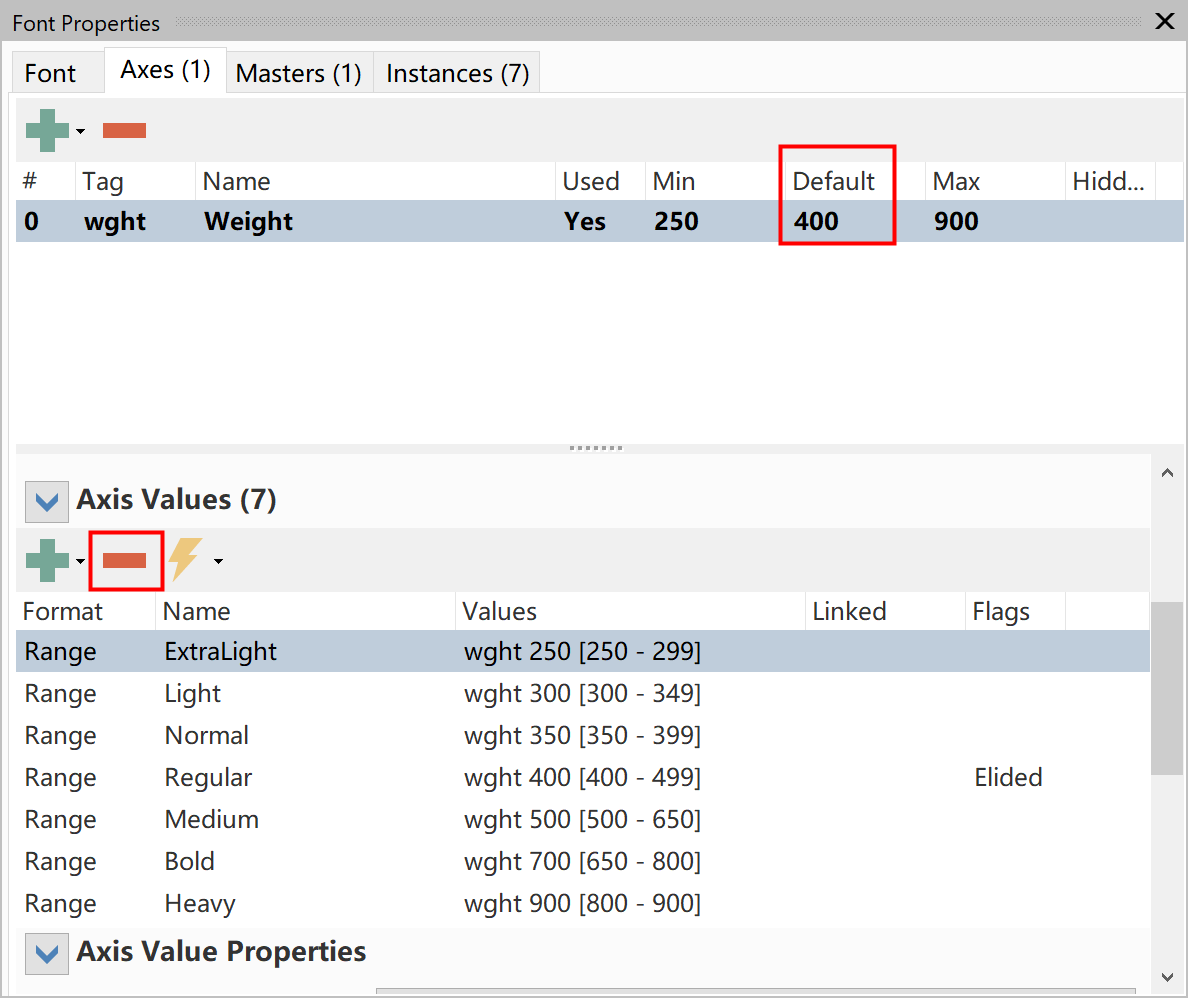This screenshot has width=1188, height=998.
Task: Remove the selected axis value with the red minus
Action: pyautogui.click(x=124, y=561)
